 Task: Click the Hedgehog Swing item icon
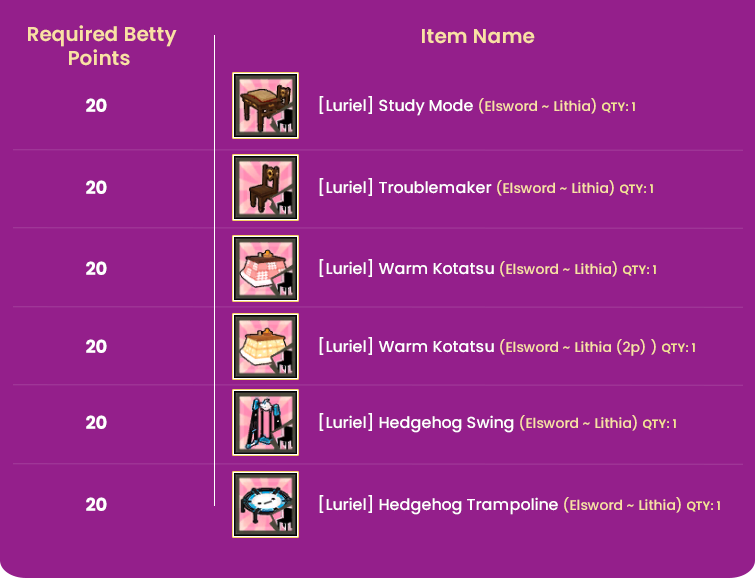point(265,423)
